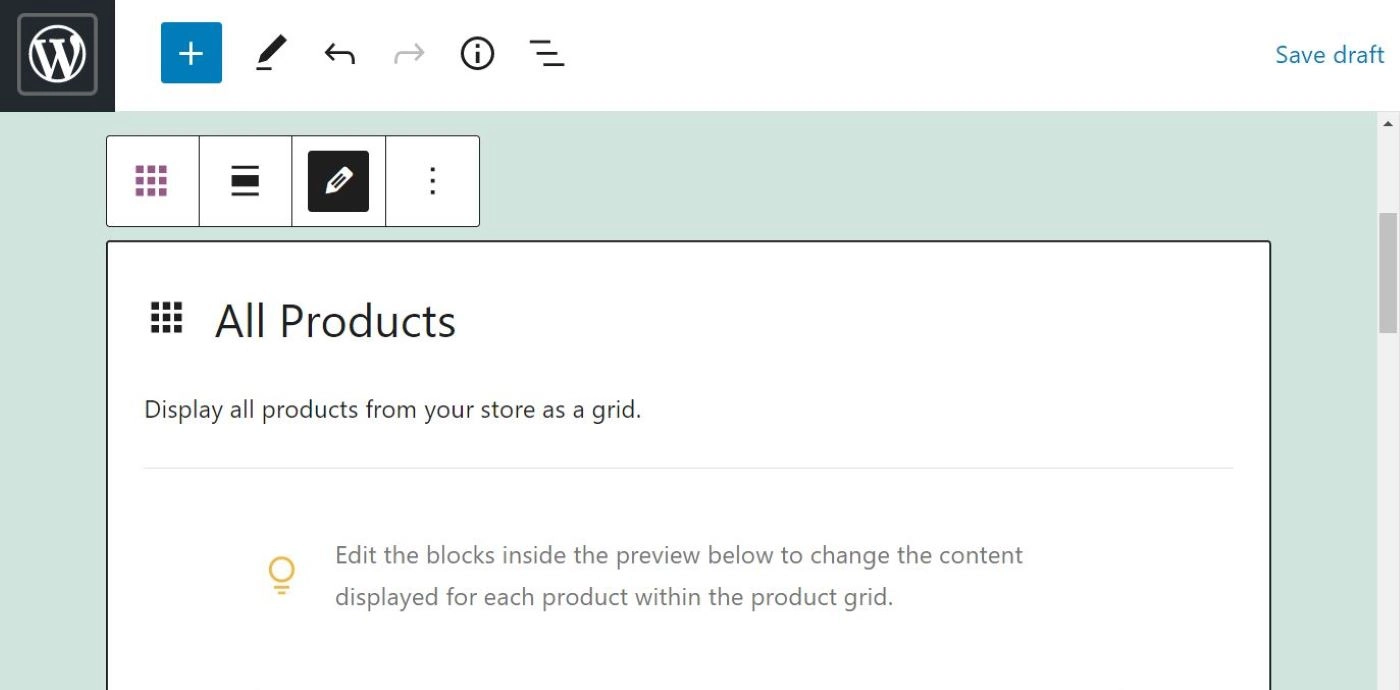Click the vertical scrollbar thumb
This screenshot has width=1400, height=690.
click(1388, 272)
